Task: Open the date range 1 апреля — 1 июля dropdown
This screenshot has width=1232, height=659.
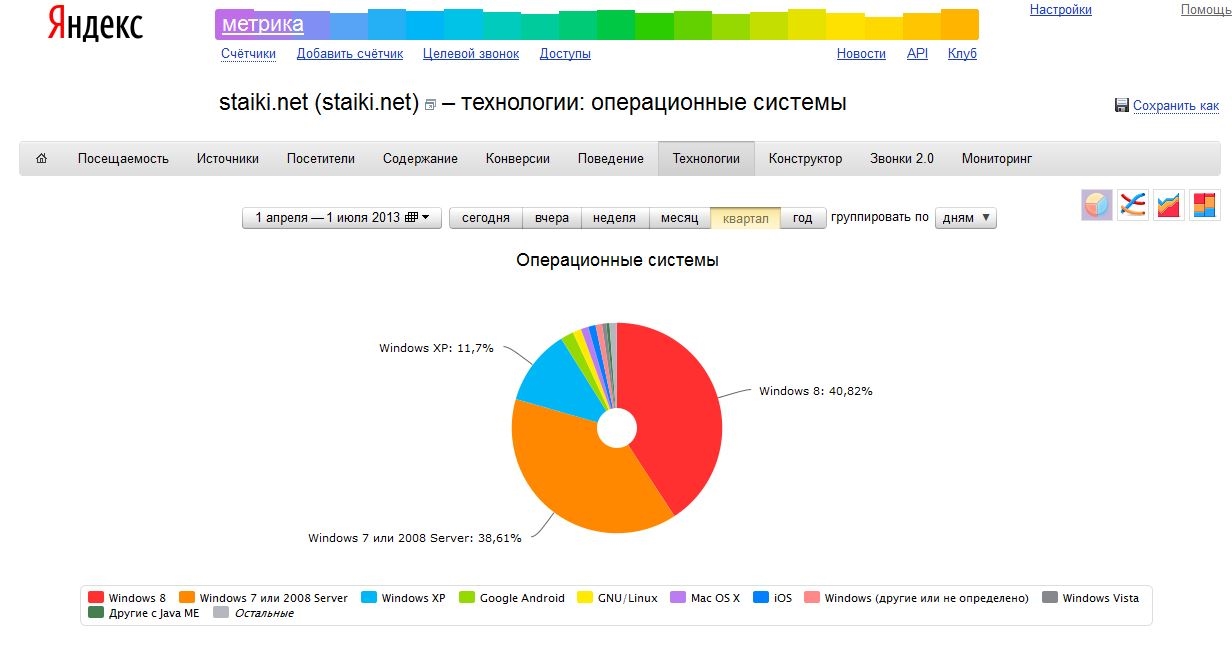Action: pos(342,218)
